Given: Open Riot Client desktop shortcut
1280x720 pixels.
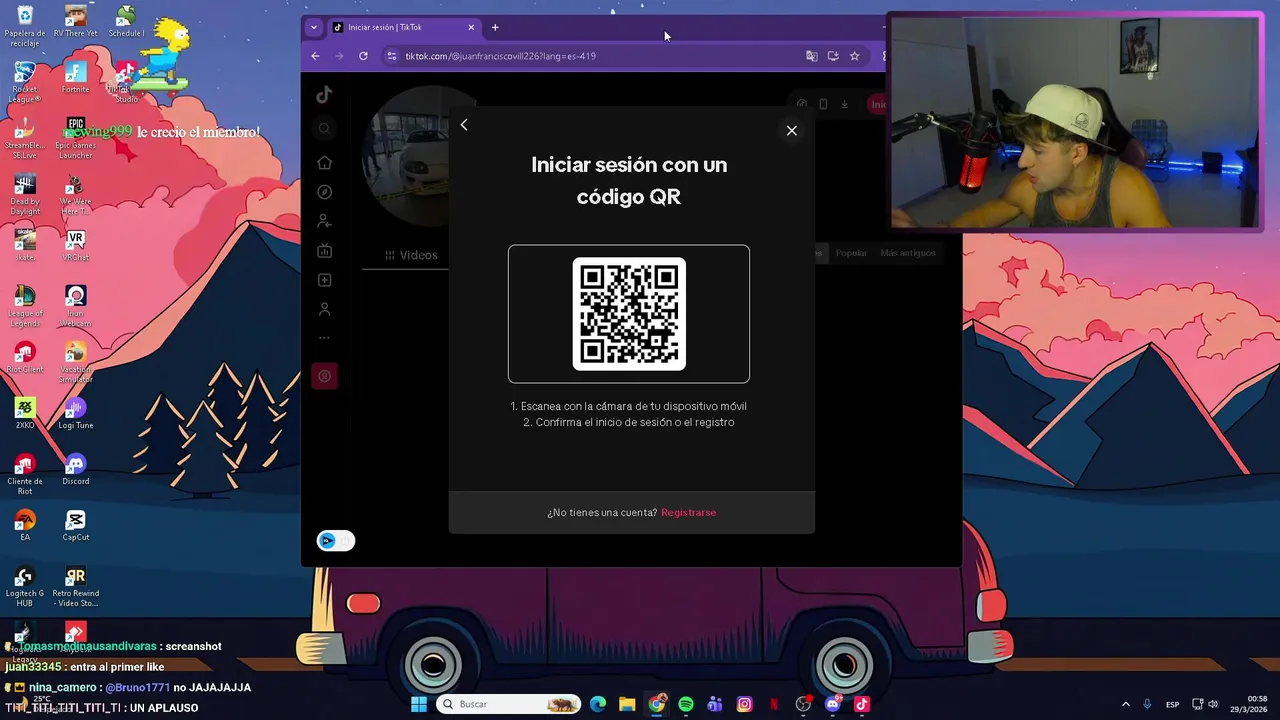Looking at the screenshot, I should tap(25, 358).
